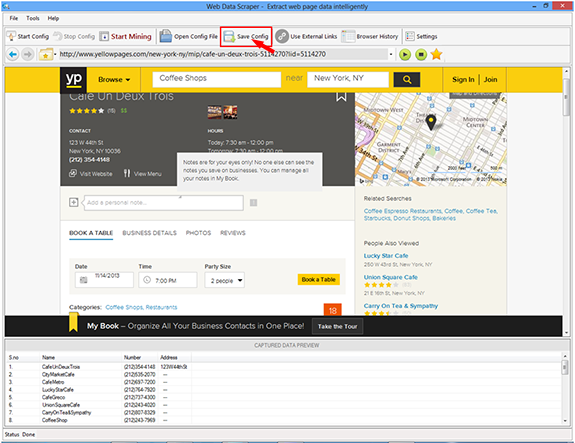Open the Browser History panel
This screenshot has width=575, height=443.
click(370, 36)
